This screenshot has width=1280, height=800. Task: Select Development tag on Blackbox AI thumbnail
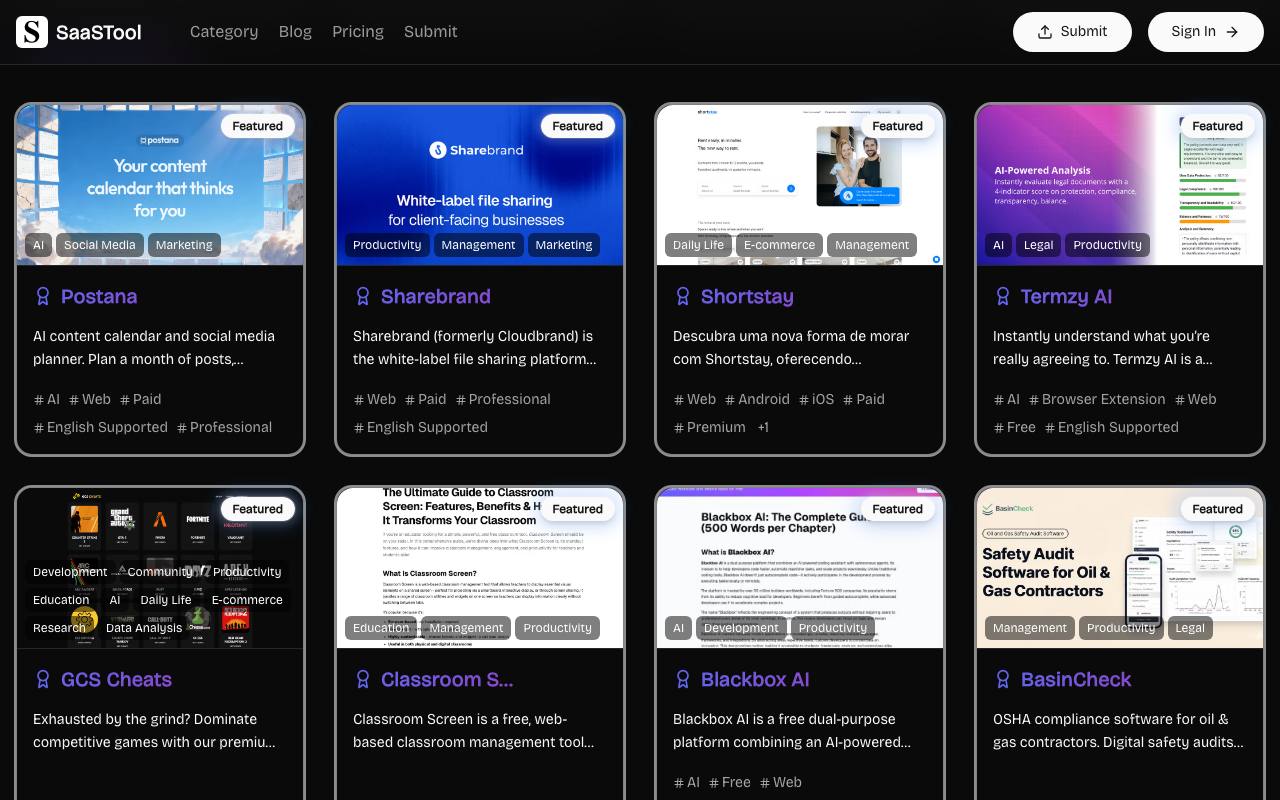(741, 628)
